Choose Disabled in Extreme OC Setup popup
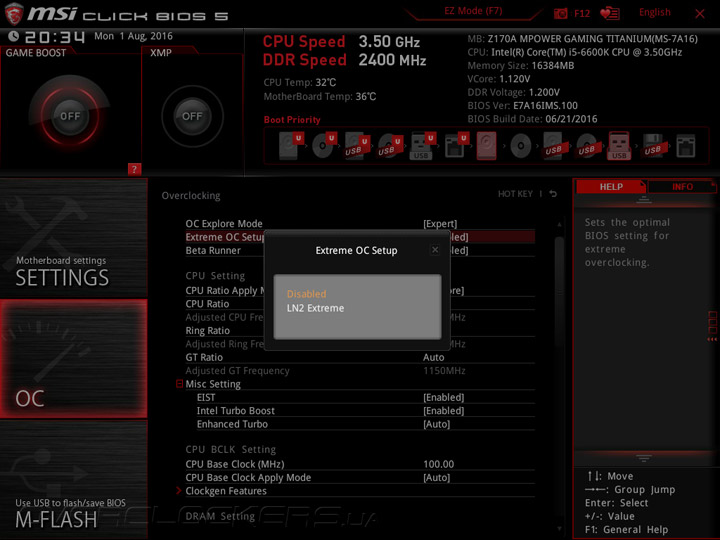The height and width of the screenshot is (540, 720). coord(306,294)
